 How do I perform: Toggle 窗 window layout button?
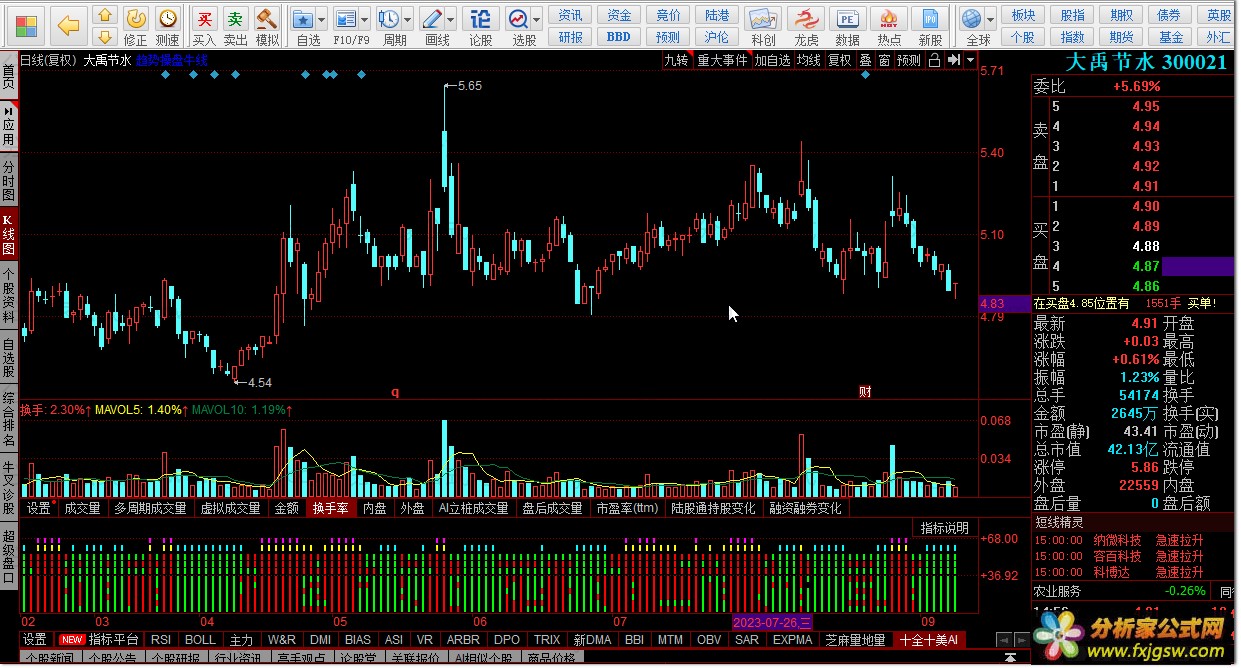884,60
